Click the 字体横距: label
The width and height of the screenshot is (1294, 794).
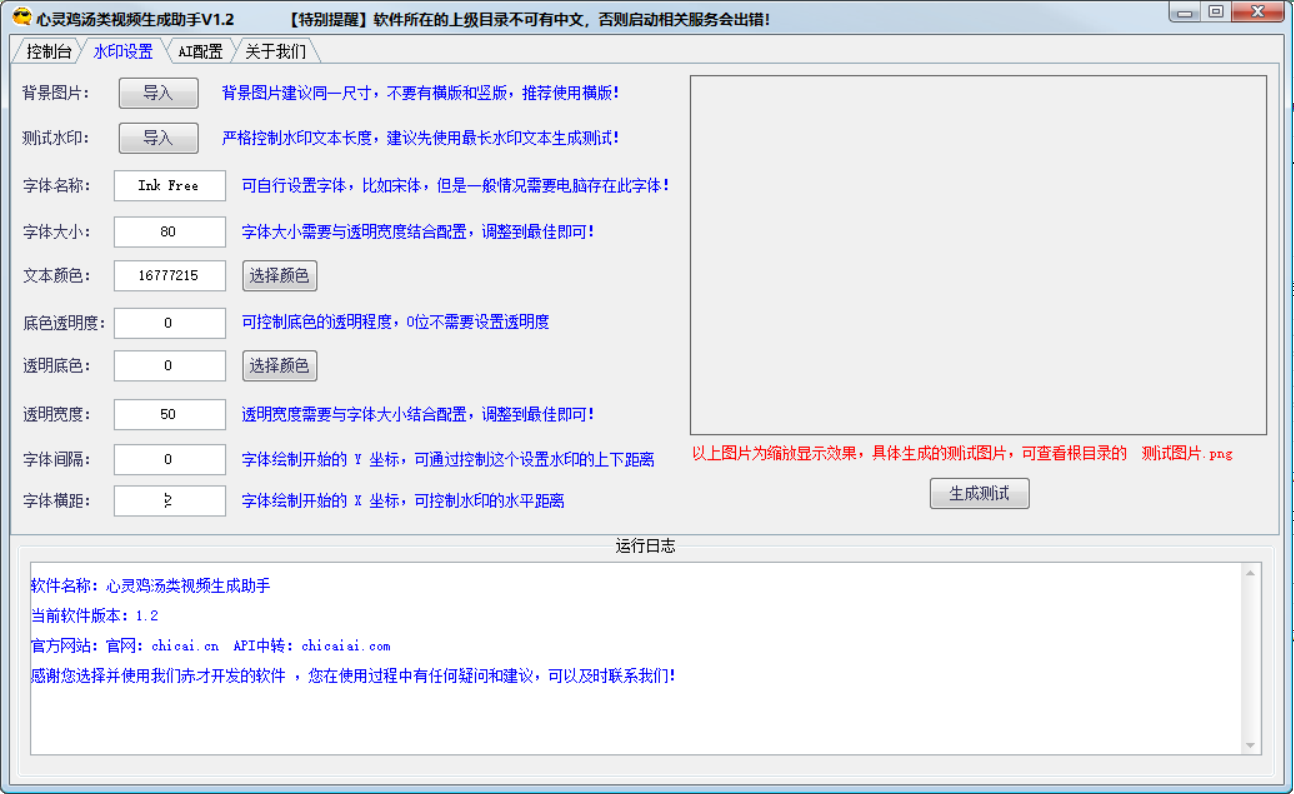(57, 501)
